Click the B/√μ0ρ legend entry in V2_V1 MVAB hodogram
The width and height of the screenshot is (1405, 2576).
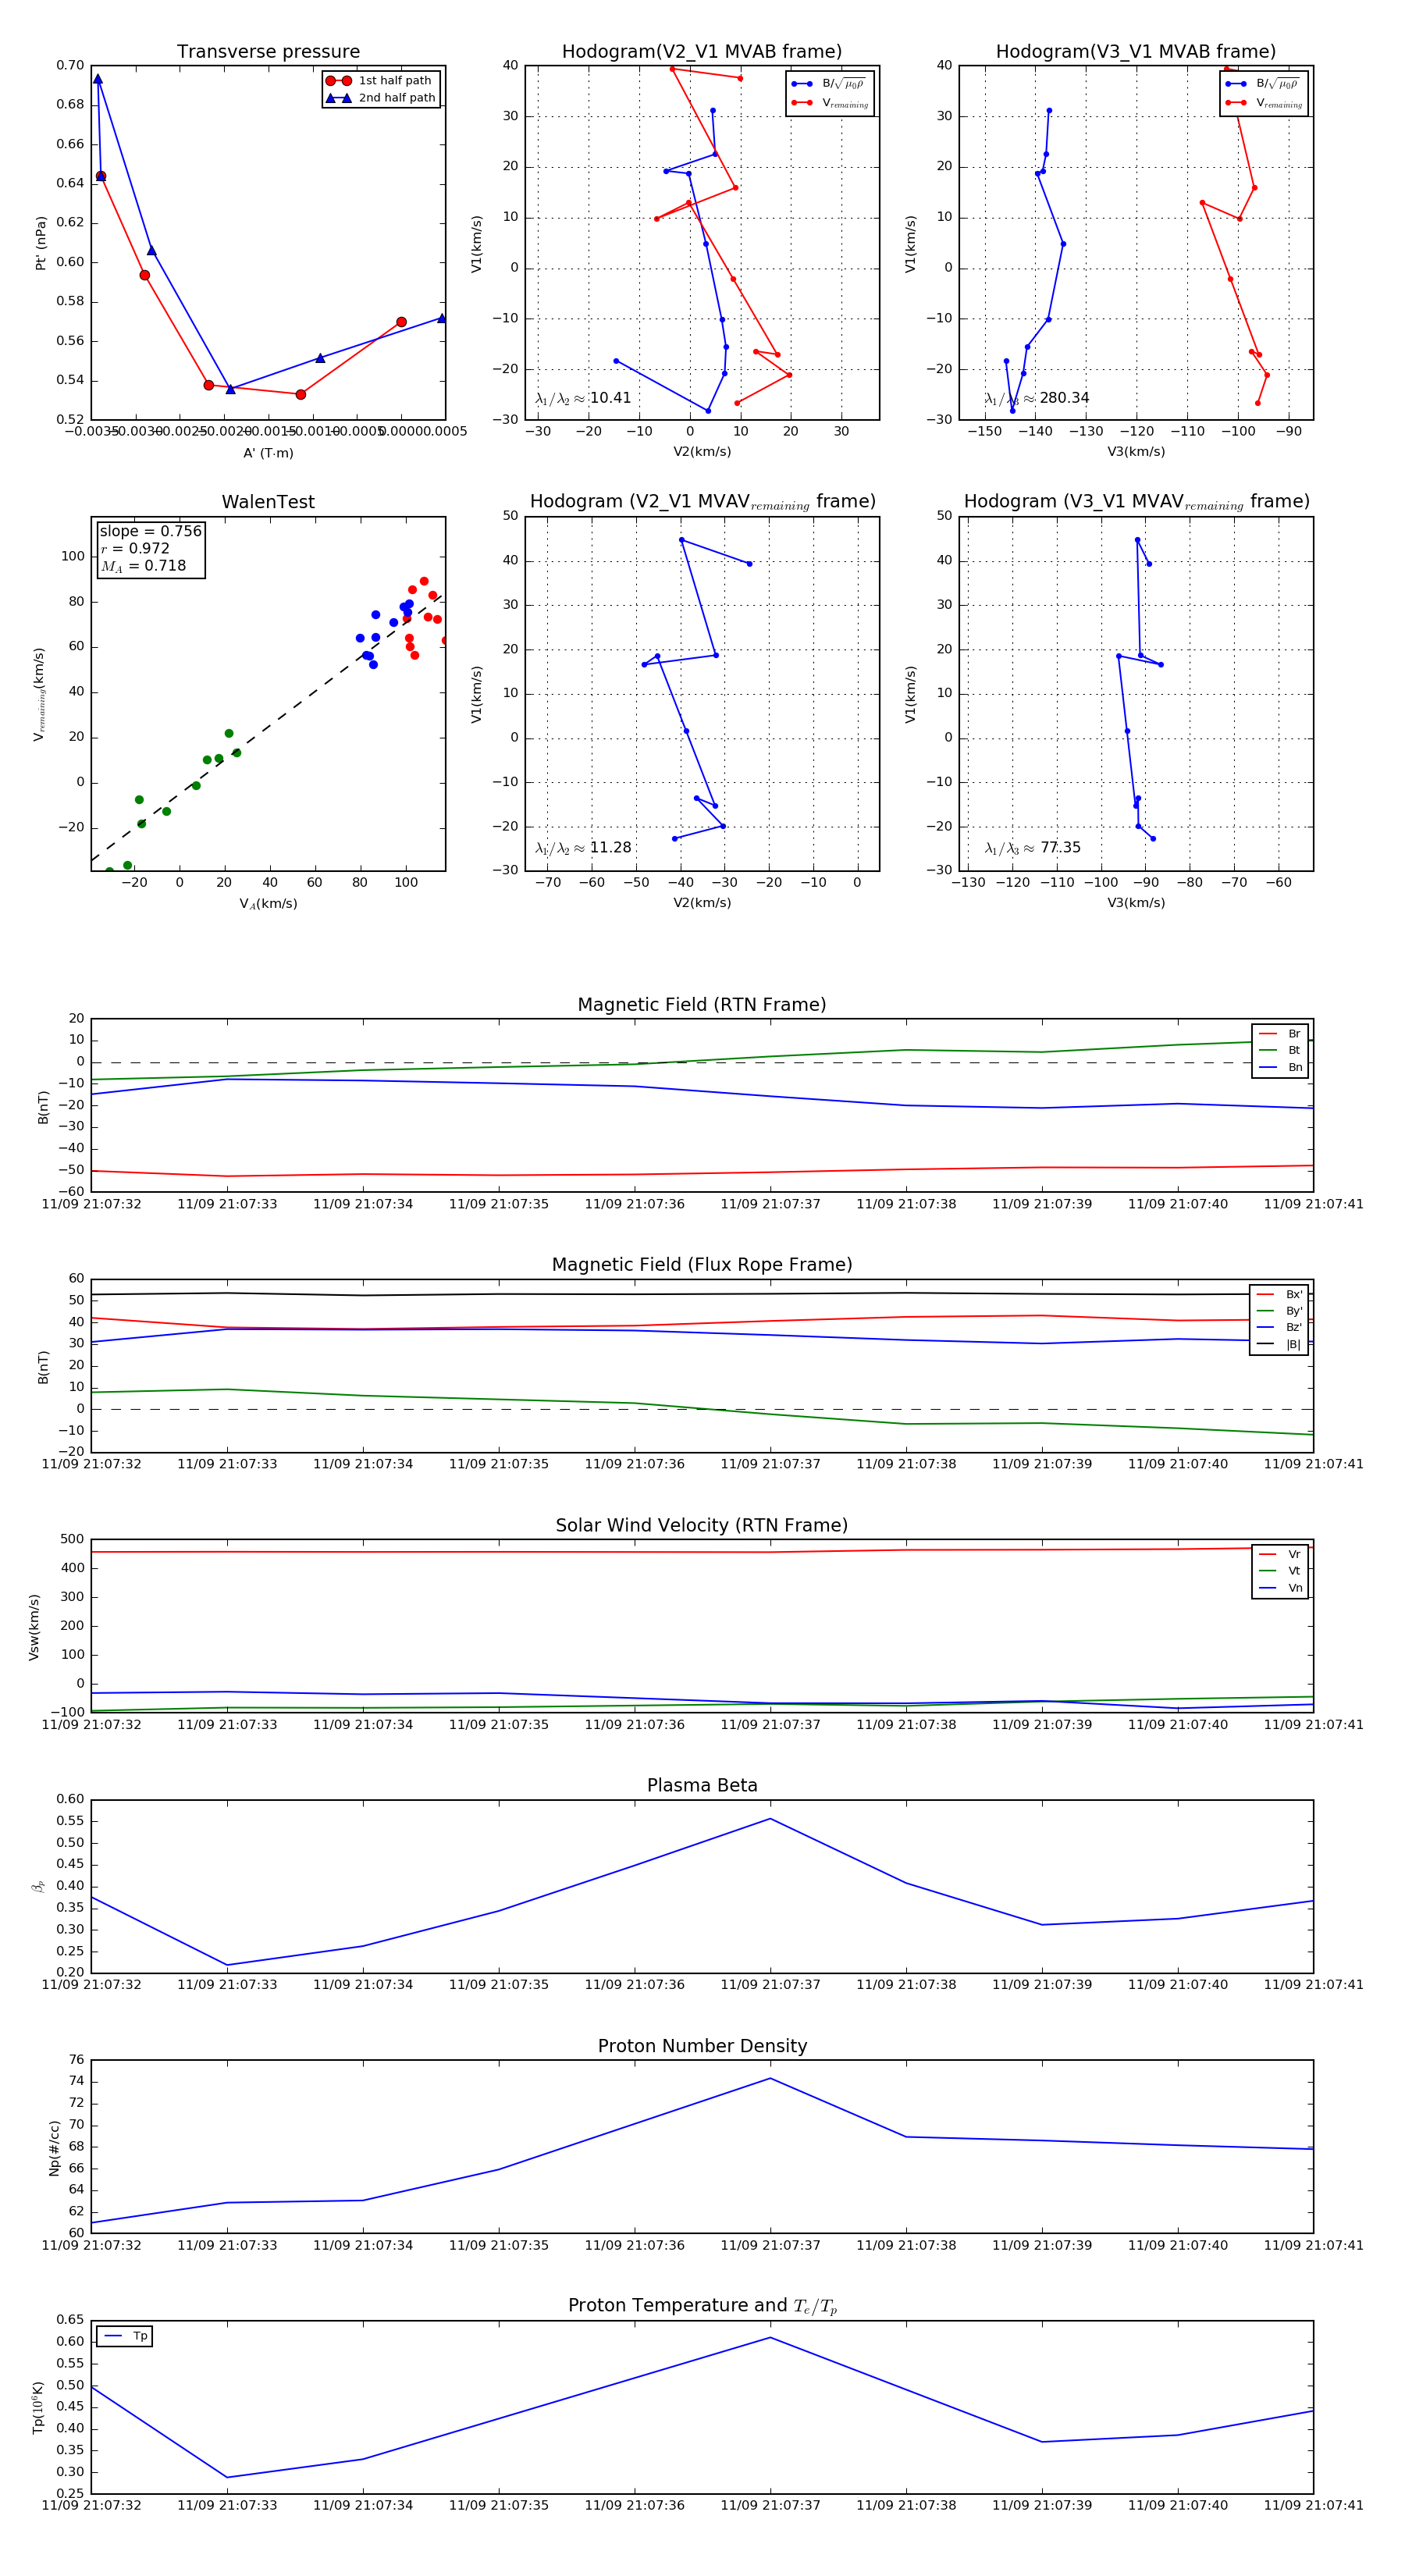pyautogui.click(x=829, y=84)
